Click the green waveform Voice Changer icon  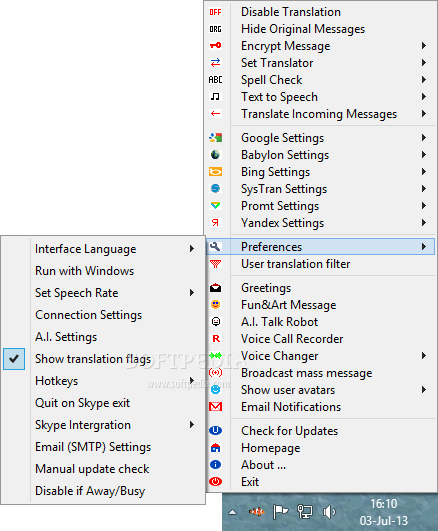[x=215, y=356]
